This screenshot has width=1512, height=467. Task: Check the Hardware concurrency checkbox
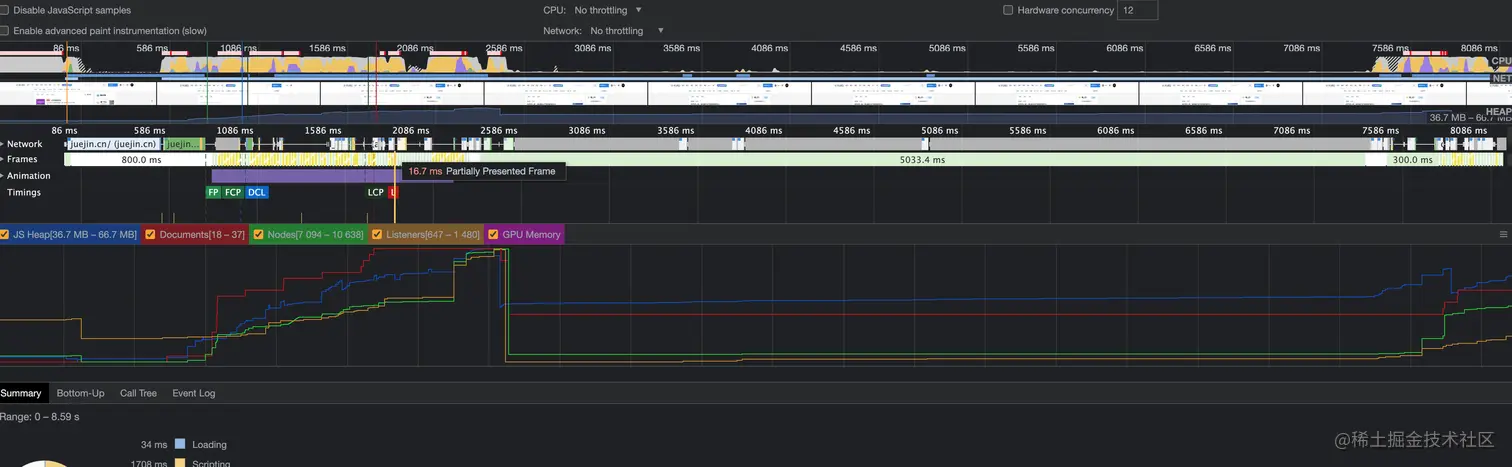[x=1008, y=10]
